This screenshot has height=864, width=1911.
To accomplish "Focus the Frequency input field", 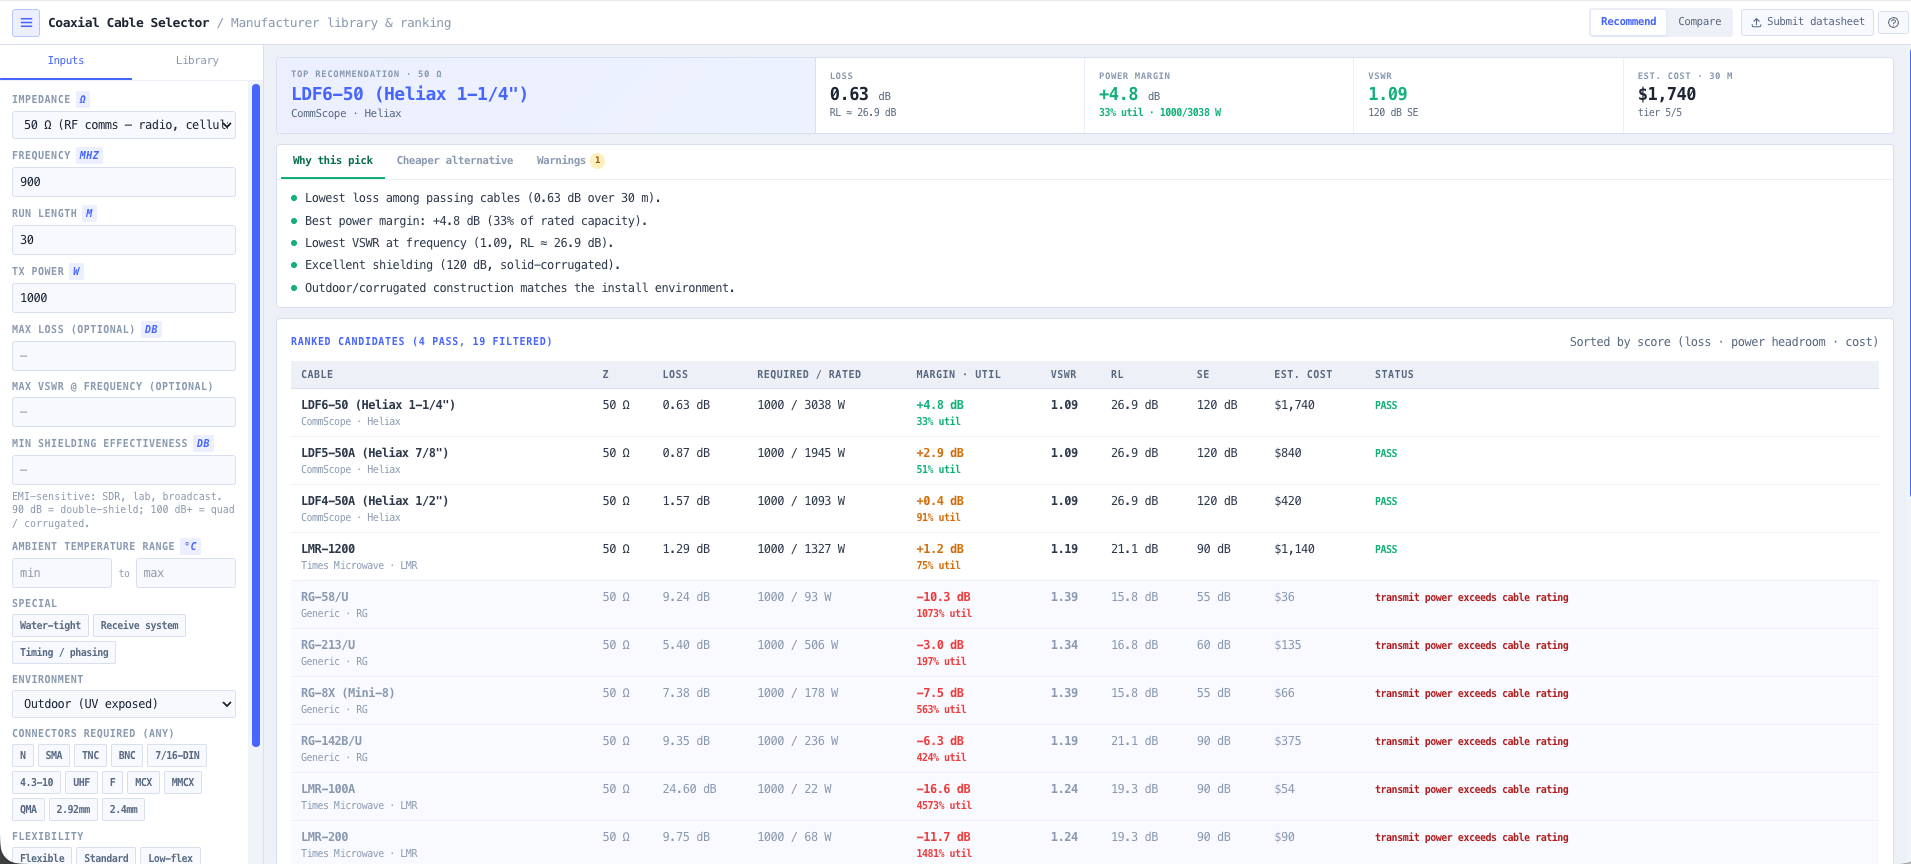I will (124, 182).
